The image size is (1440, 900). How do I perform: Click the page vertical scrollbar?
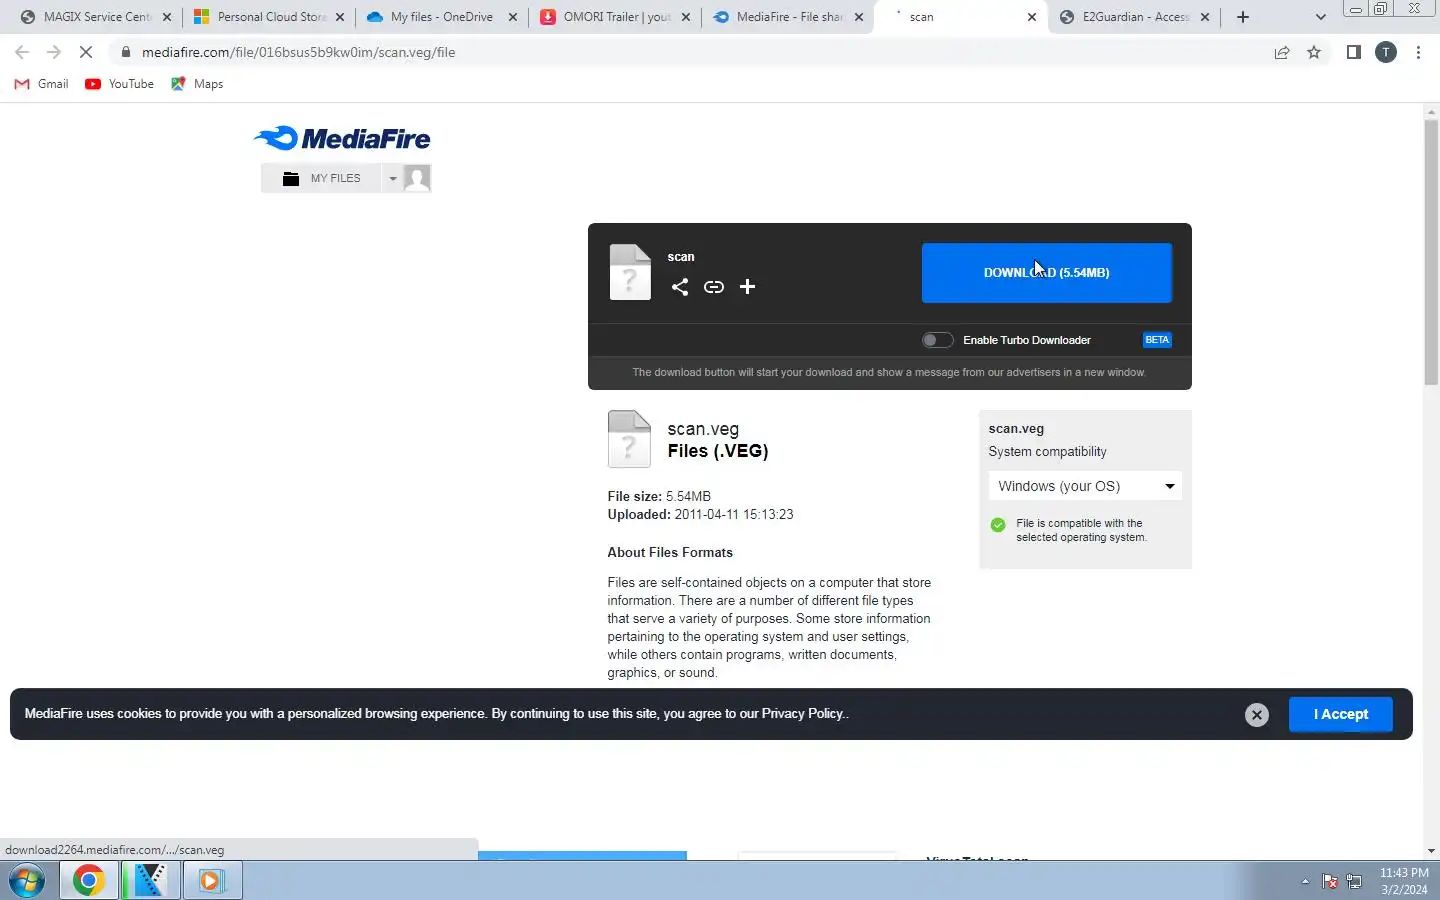coord(1431,252)
